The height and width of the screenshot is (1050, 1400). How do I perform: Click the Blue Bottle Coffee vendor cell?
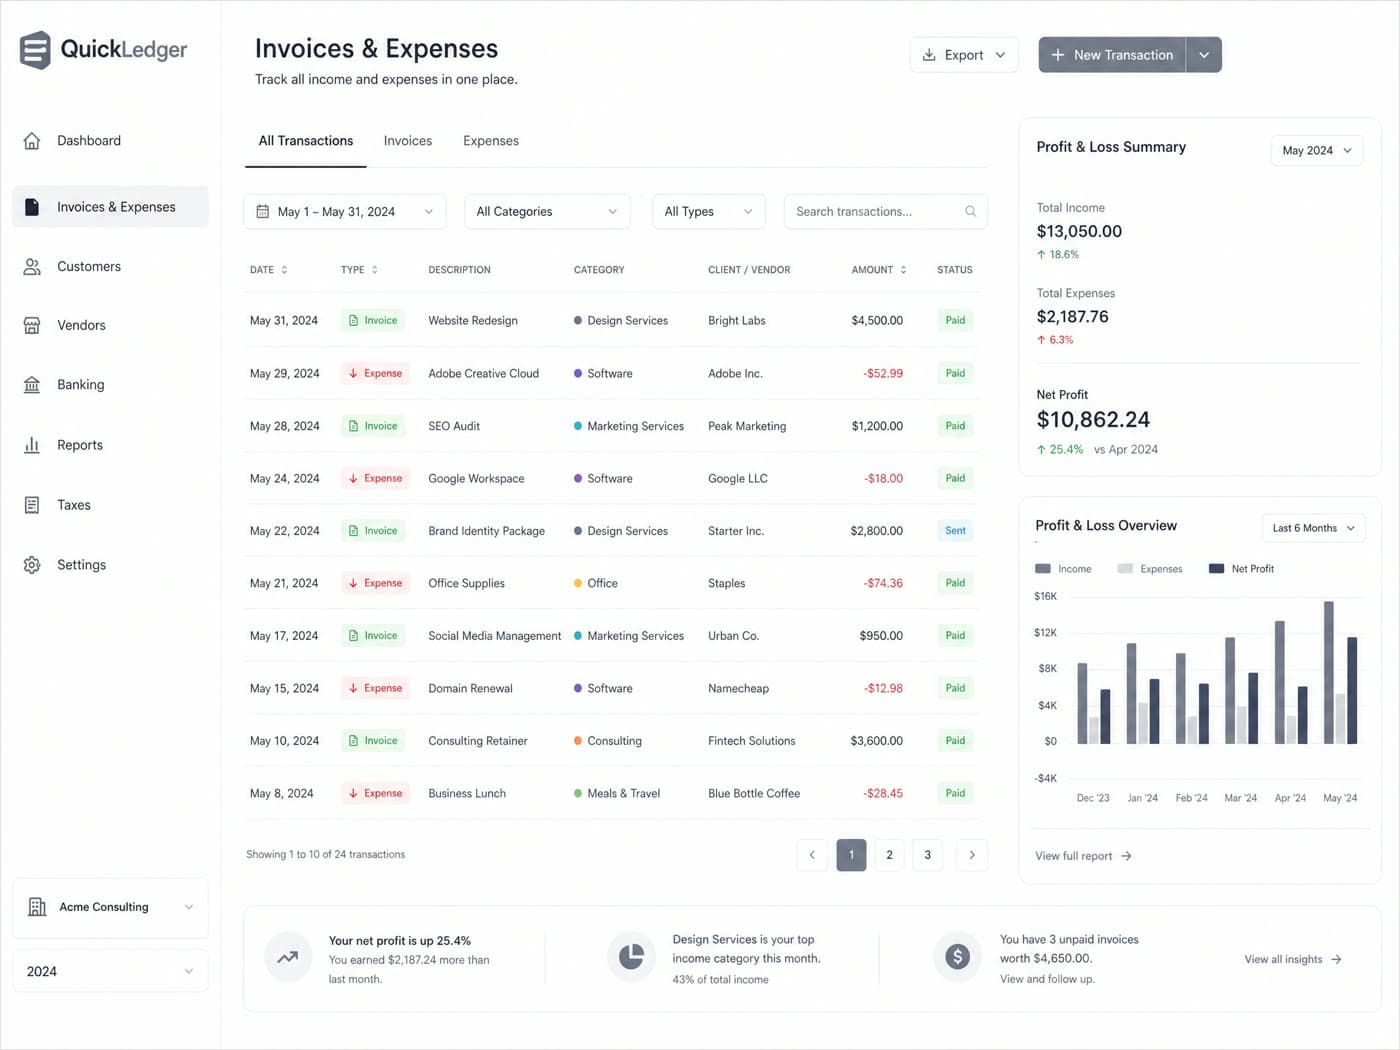tap(754, 794)
